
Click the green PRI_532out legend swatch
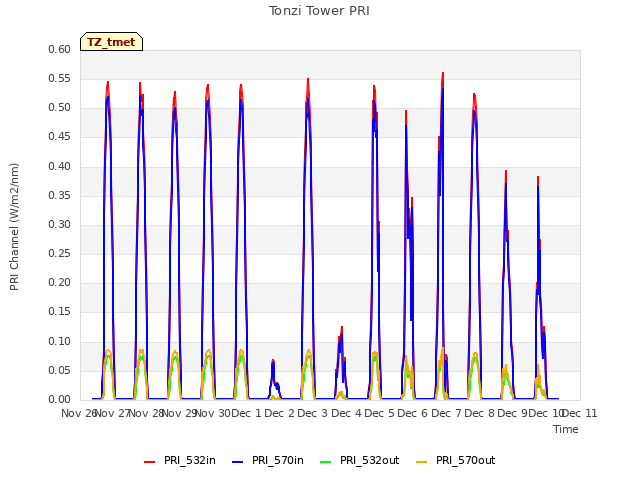click(325, 462)
